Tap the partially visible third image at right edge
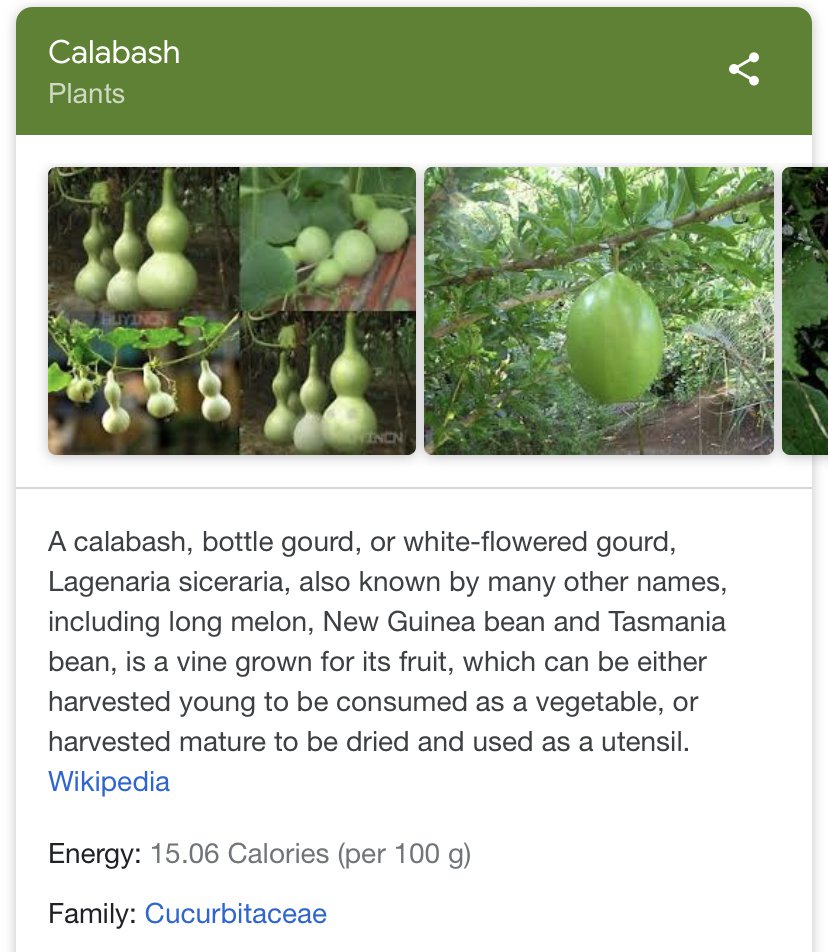This screenshot has width=828, height=952. coord(806,311)
